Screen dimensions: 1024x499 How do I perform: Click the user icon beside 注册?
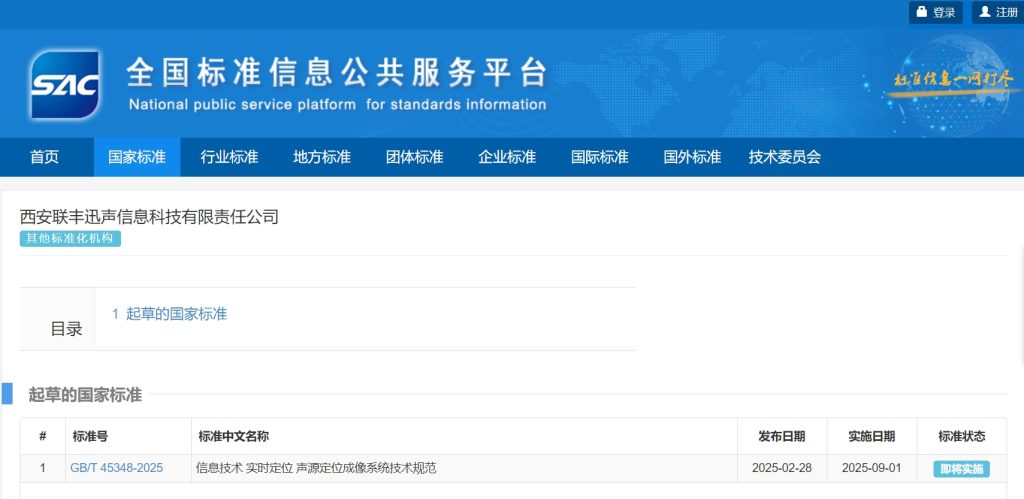[985, 12]
